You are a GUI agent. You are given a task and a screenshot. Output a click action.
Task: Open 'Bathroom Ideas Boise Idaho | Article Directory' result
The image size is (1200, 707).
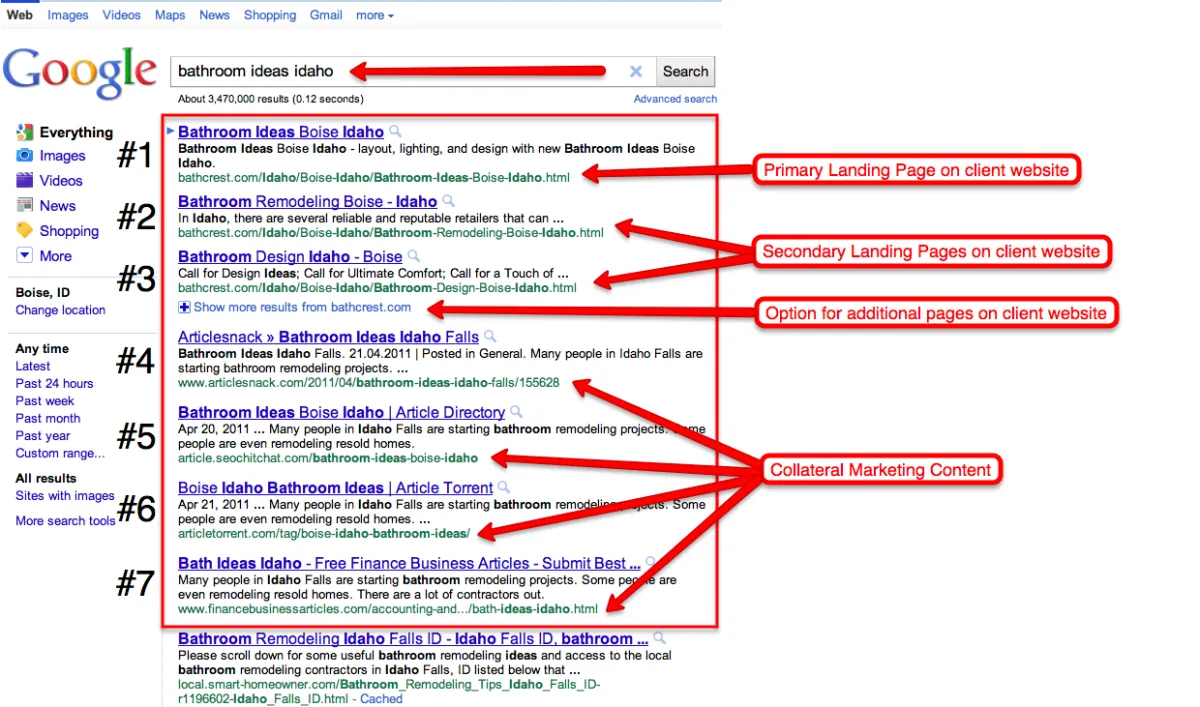pos(341,412)
